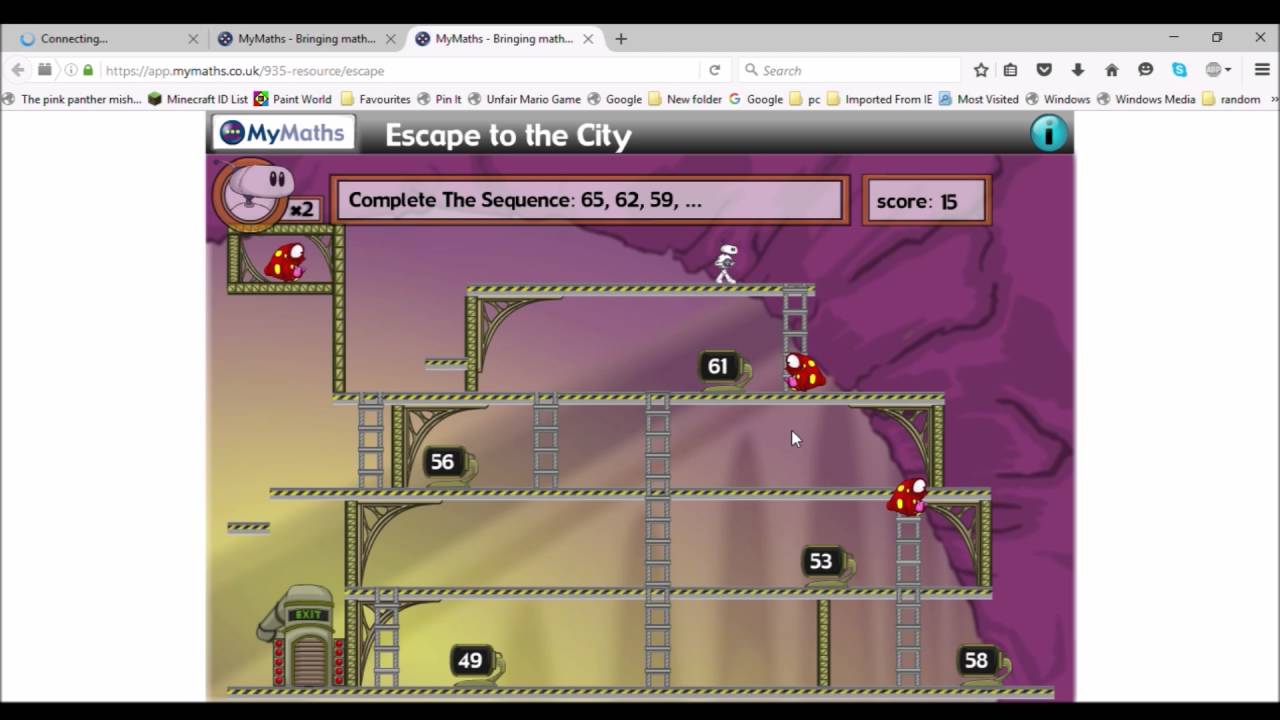This screenshot has height=720, width=1280.
Task: Close the second MyMaths tab
Action: pyautogui.click(x=390, y=39)
